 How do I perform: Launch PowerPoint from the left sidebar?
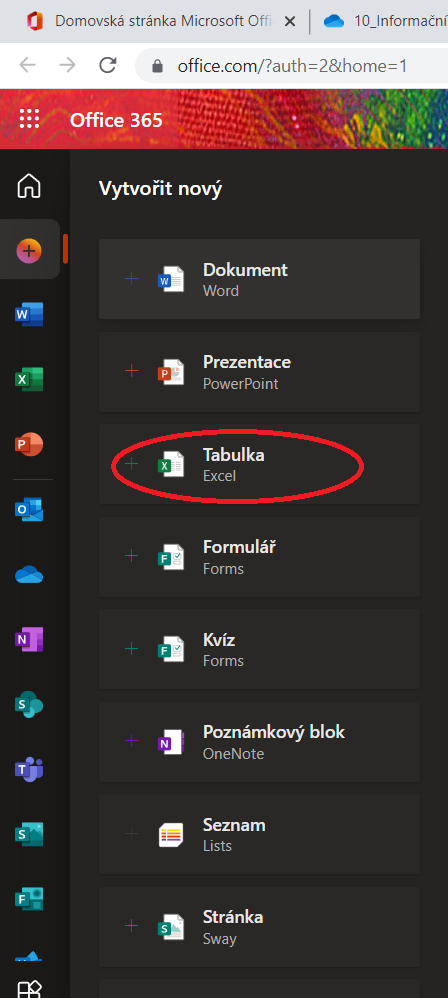29,444
